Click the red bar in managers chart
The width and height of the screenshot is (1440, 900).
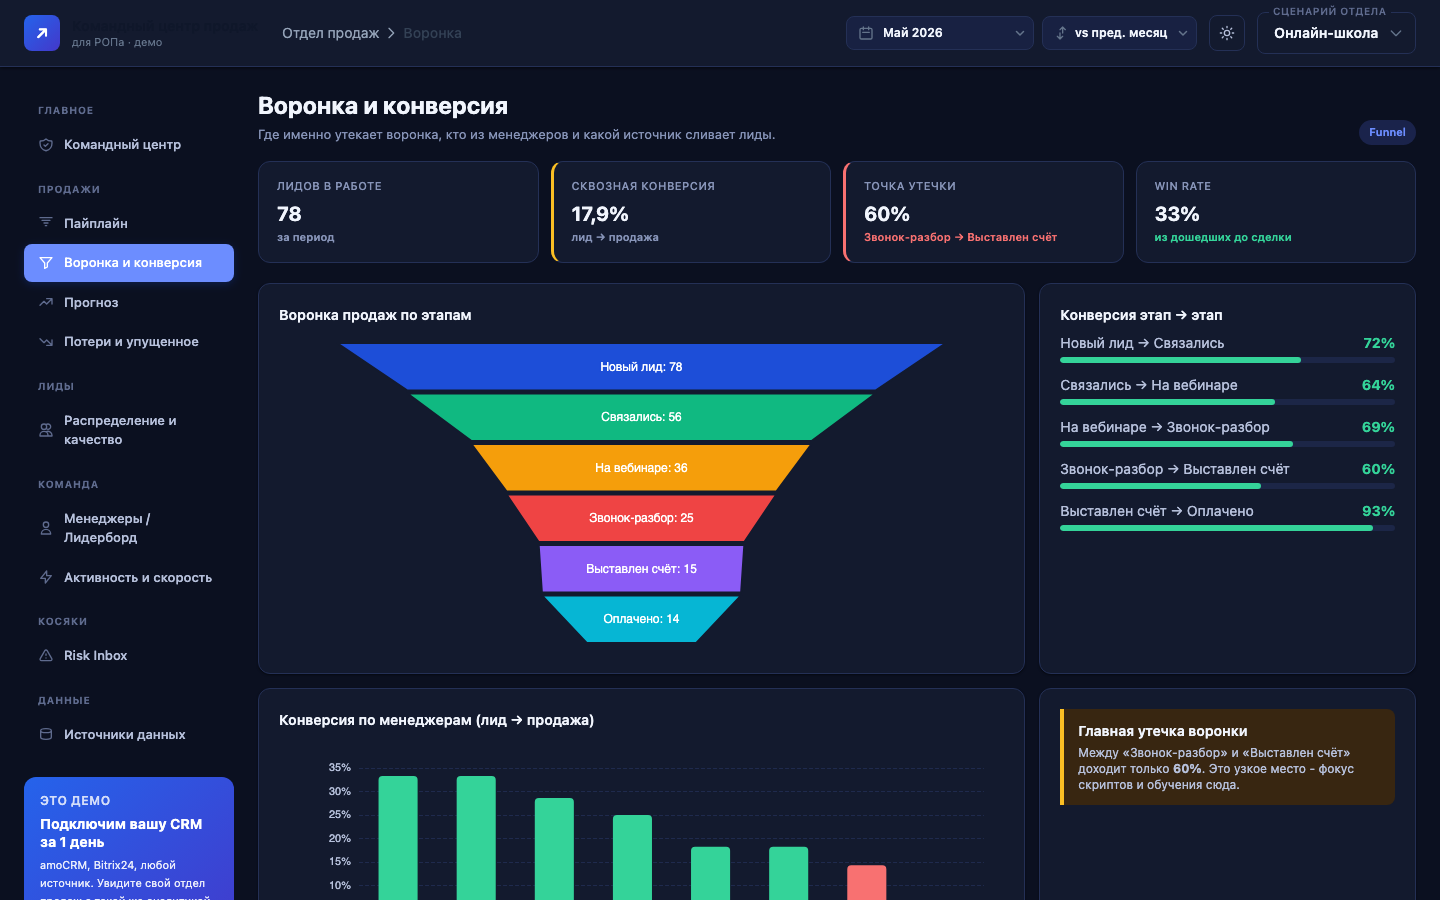(x=867, y=882)
